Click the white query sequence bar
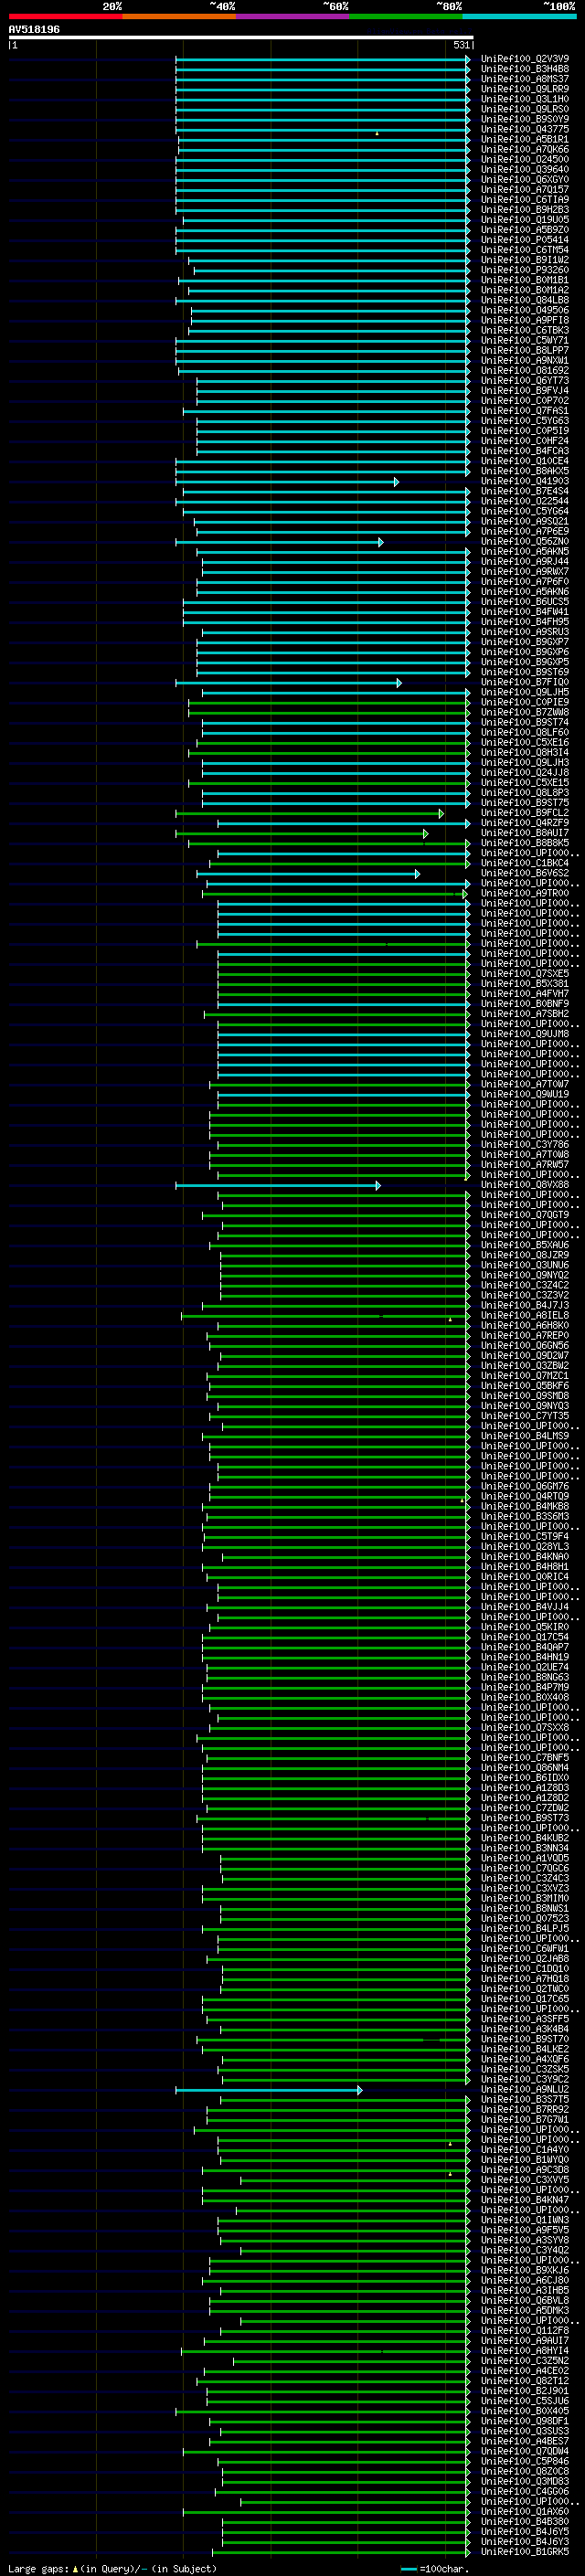585x2576 pixels. pos(241,38)
